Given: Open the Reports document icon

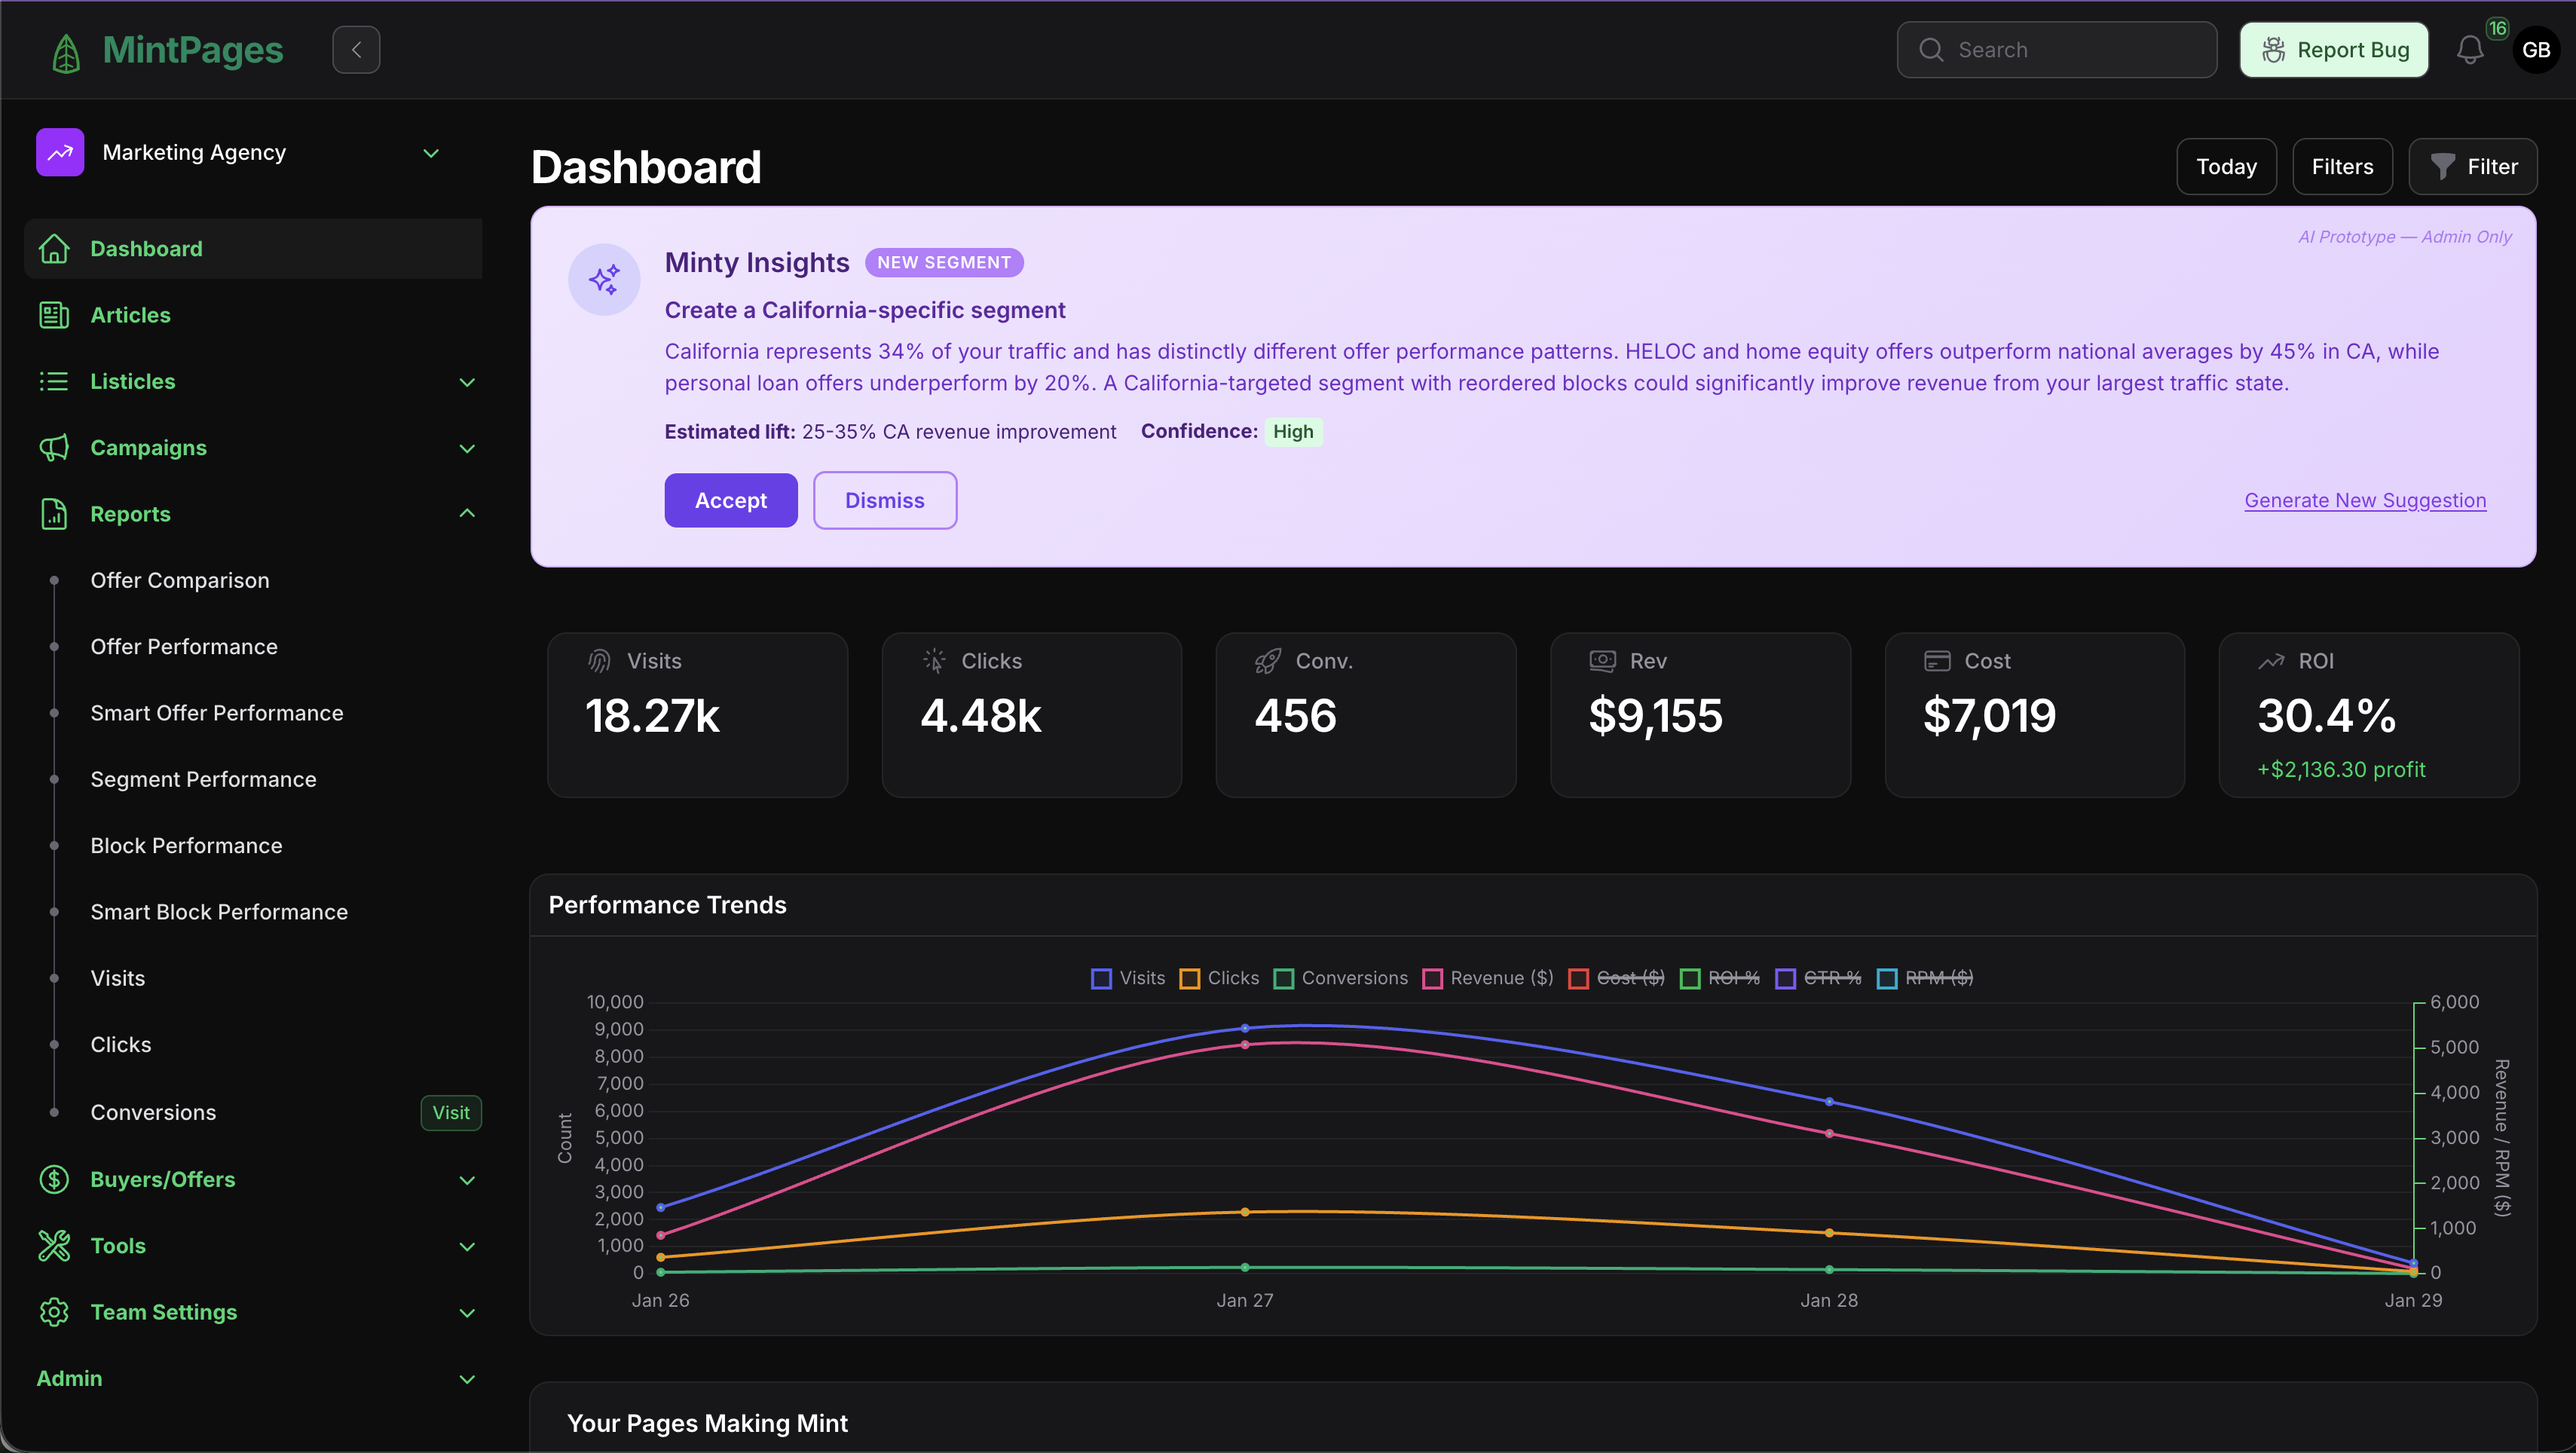Looking at the screenshot, I should click(54, 513).
